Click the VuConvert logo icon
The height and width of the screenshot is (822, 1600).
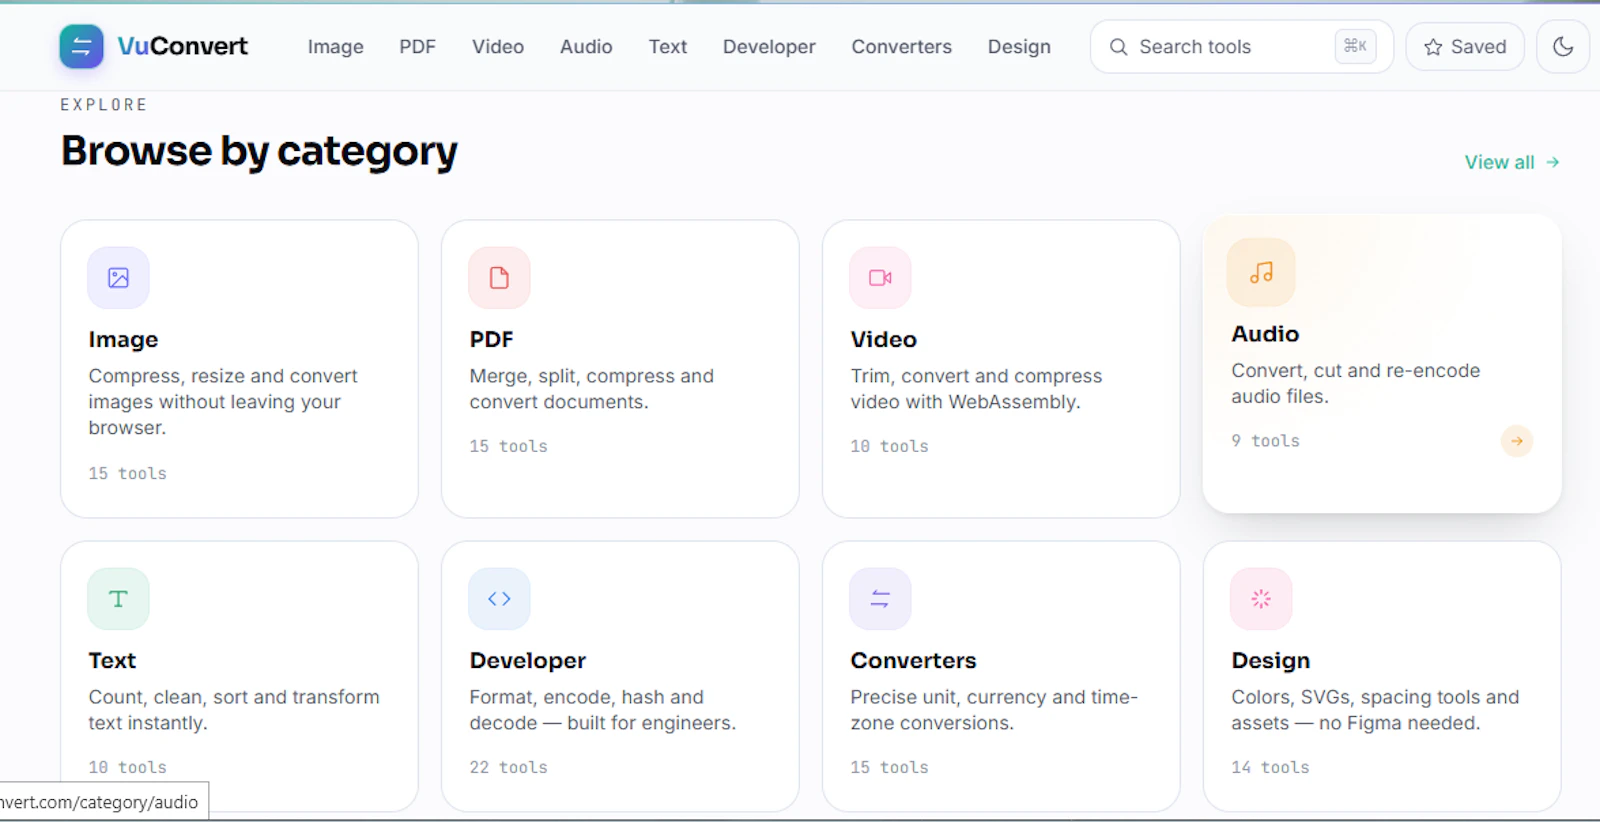[81, 46]
